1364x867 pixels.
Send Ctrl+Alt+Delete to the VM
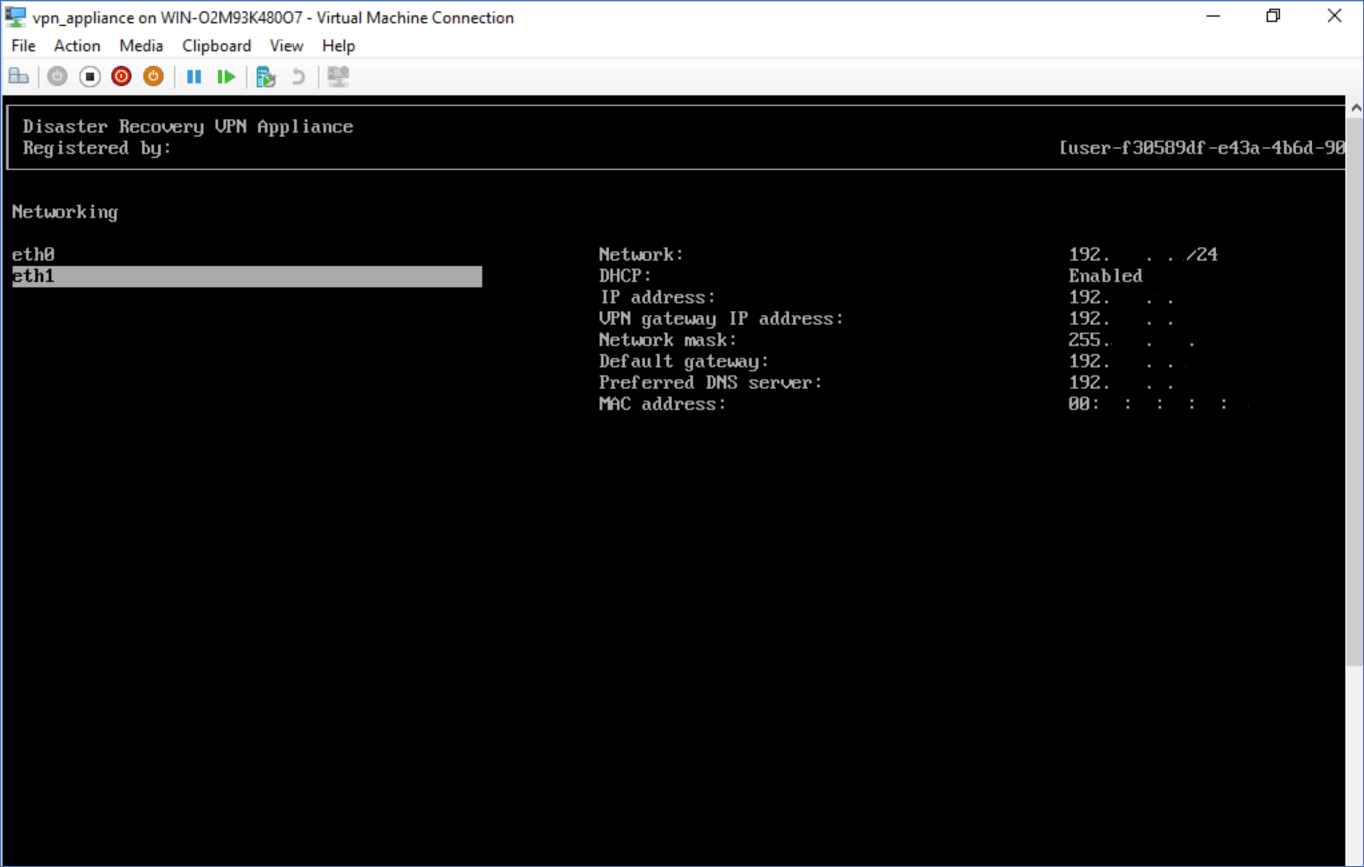click(x=19, y=76)
